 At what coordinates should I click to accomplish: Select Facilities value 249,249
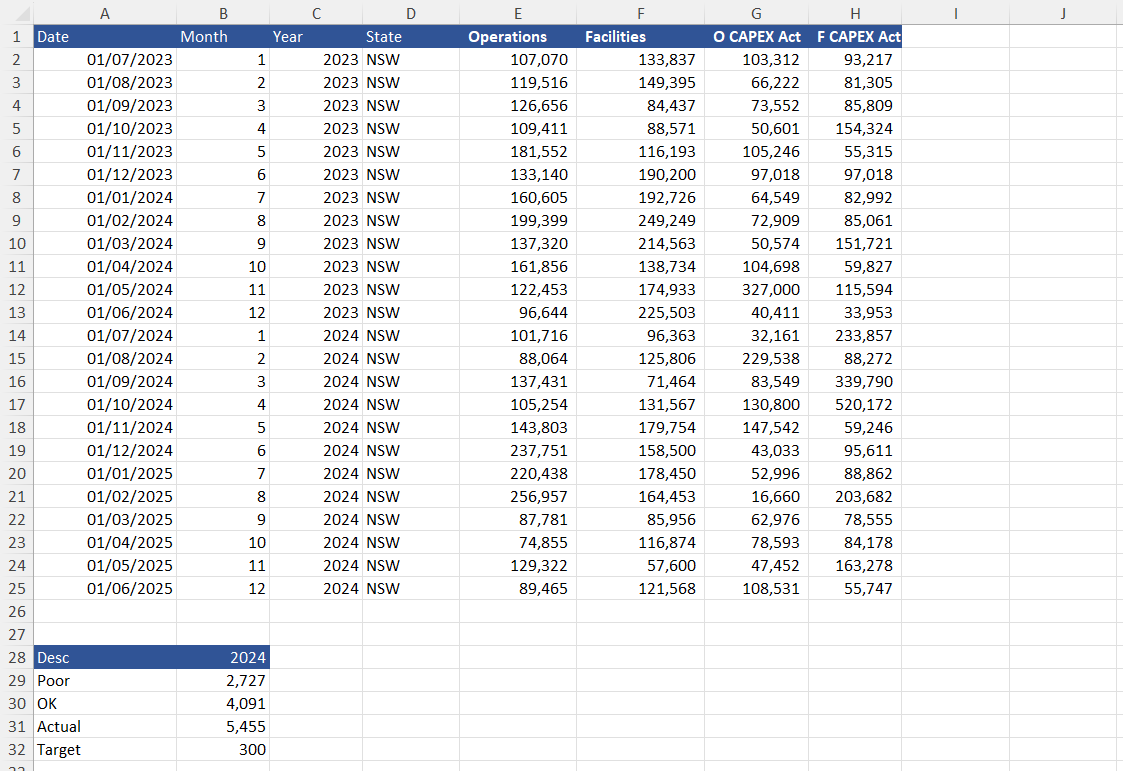tap(640, 220)
